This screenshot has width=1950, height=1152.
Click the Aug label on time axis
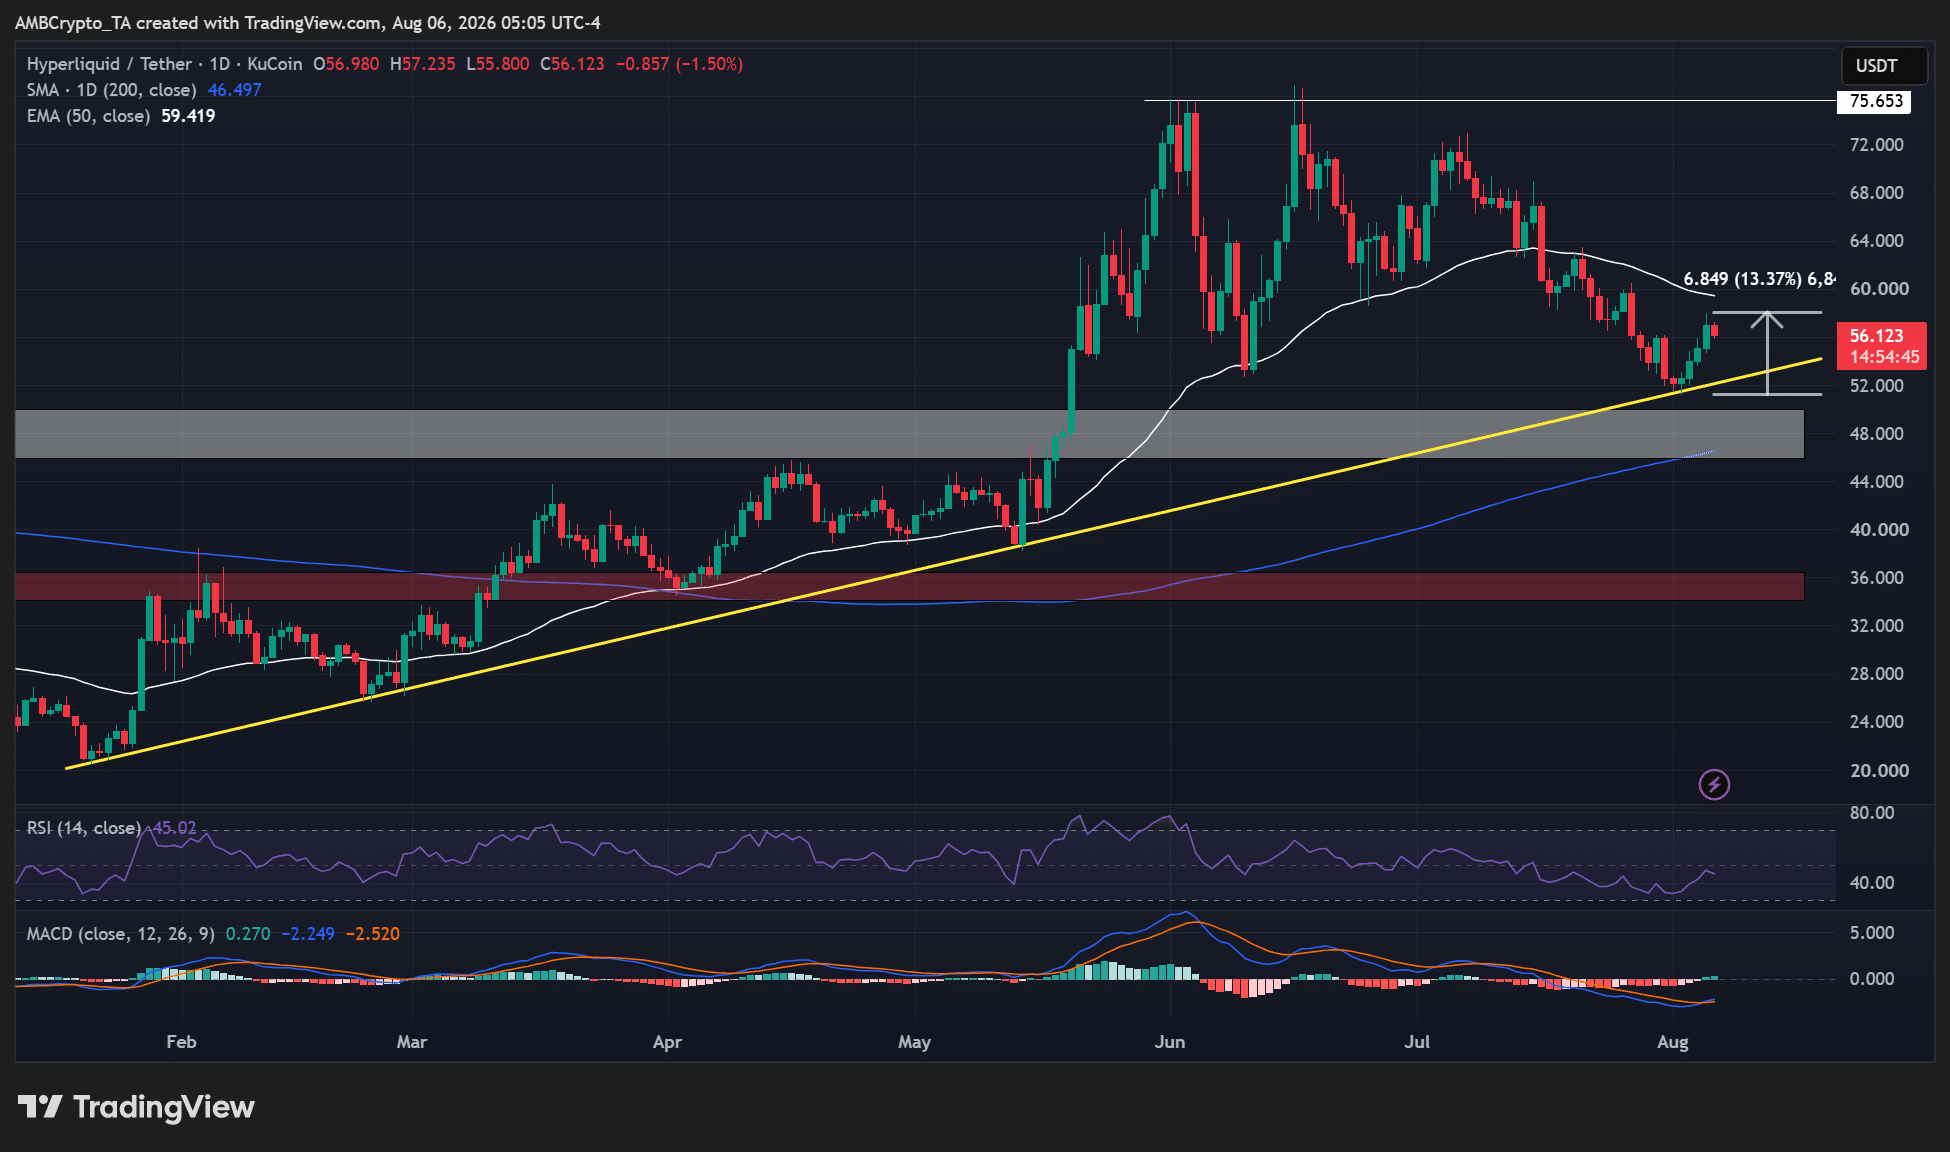[1673, 1042]
